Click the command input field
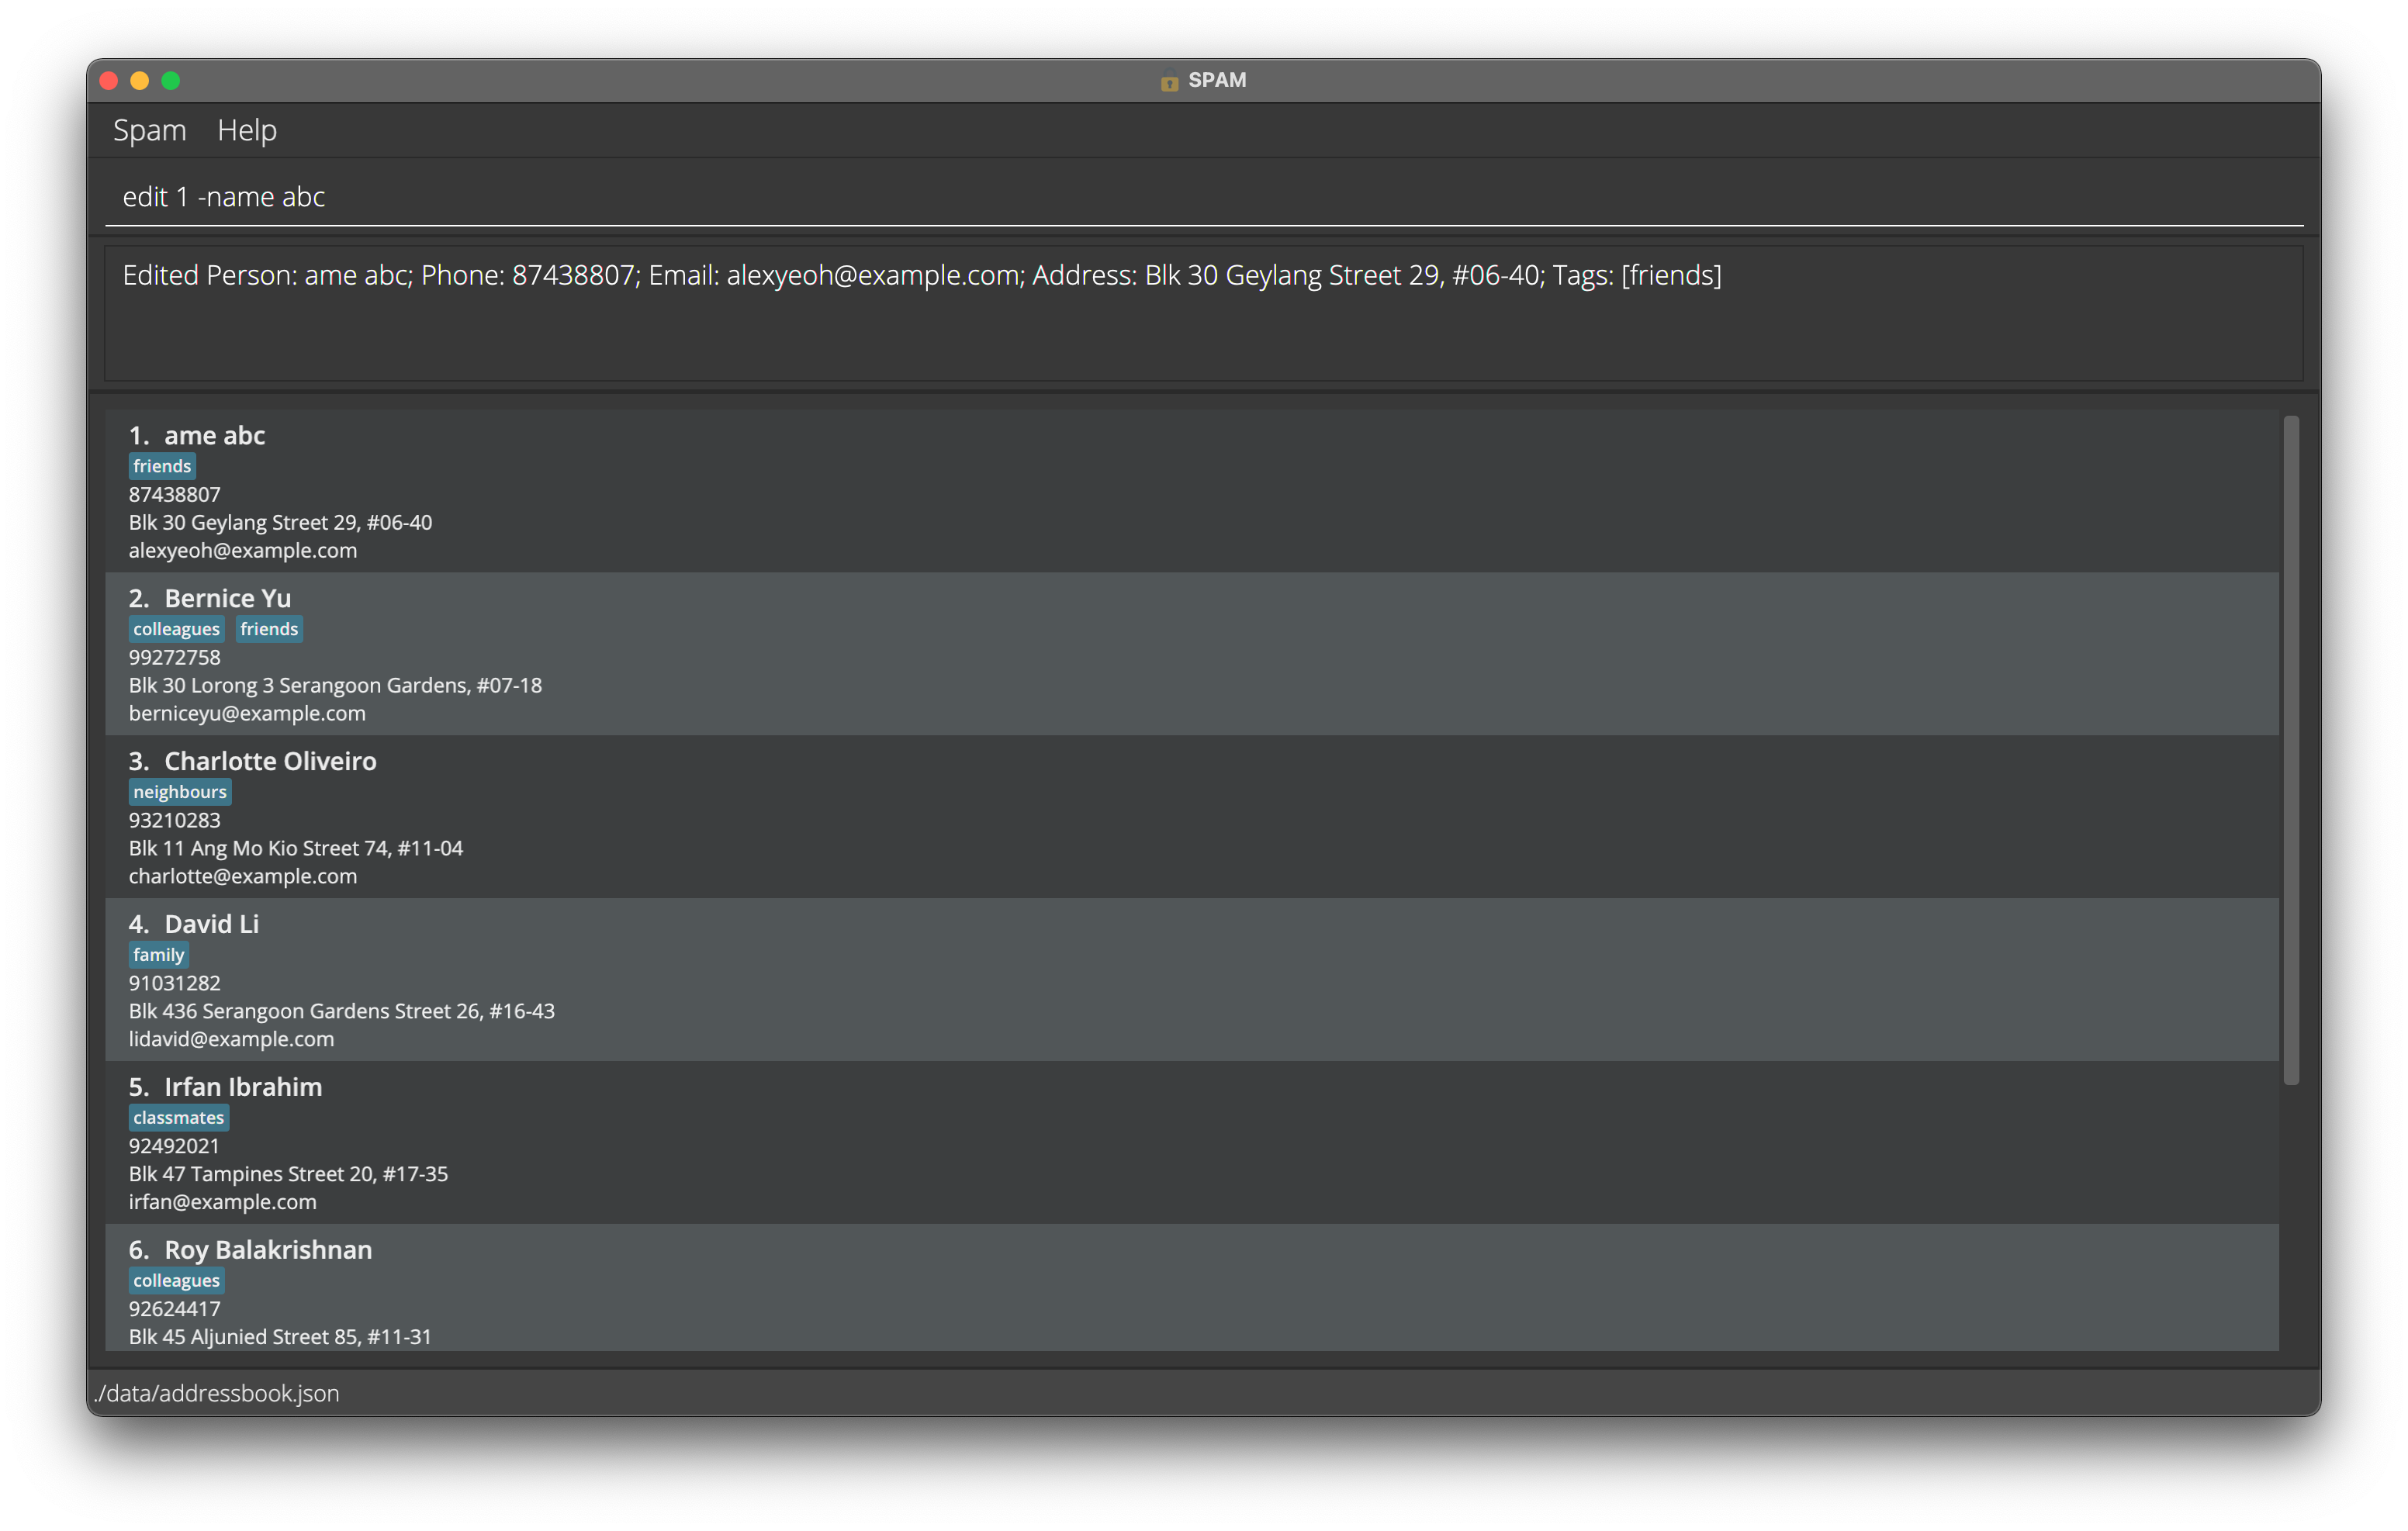This screenshot has height=1531, width=2408. (x=1200, y=197)
